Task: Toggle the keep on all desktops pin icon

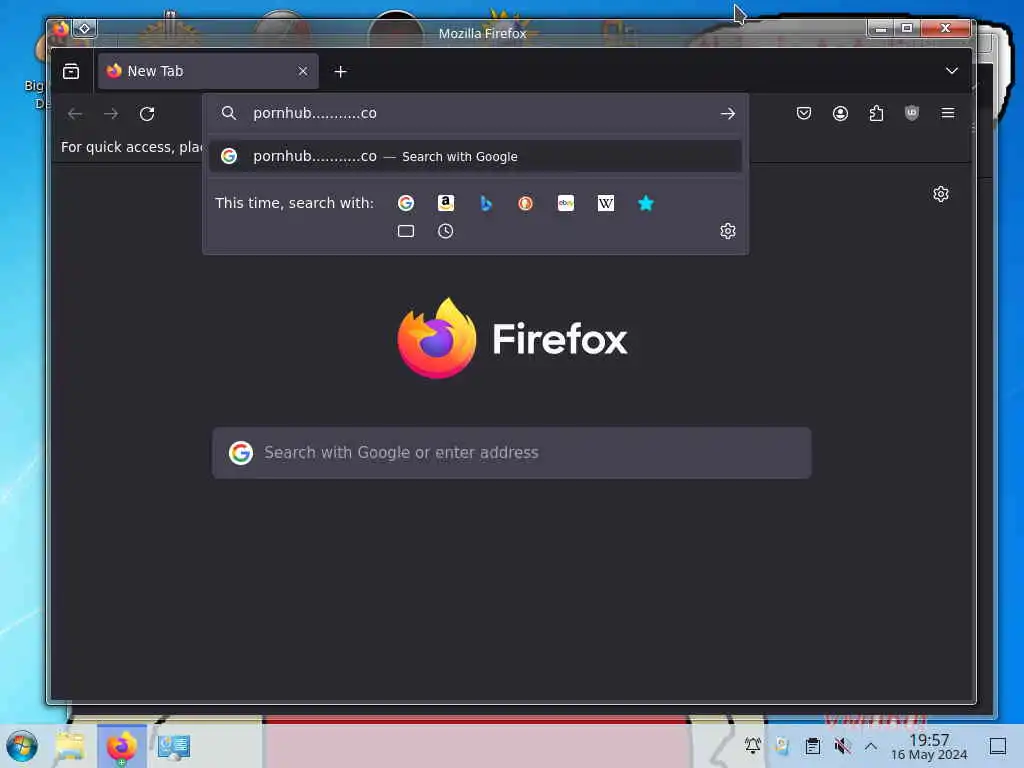Action: [84, 29]
